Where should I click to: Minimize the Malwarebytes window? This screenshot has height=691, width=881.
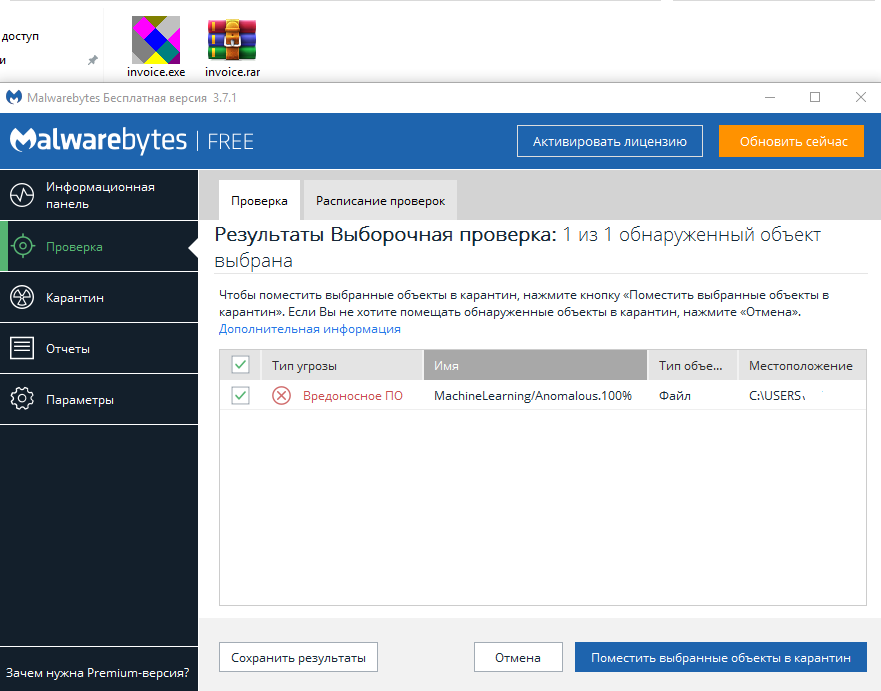click(770, 97)
